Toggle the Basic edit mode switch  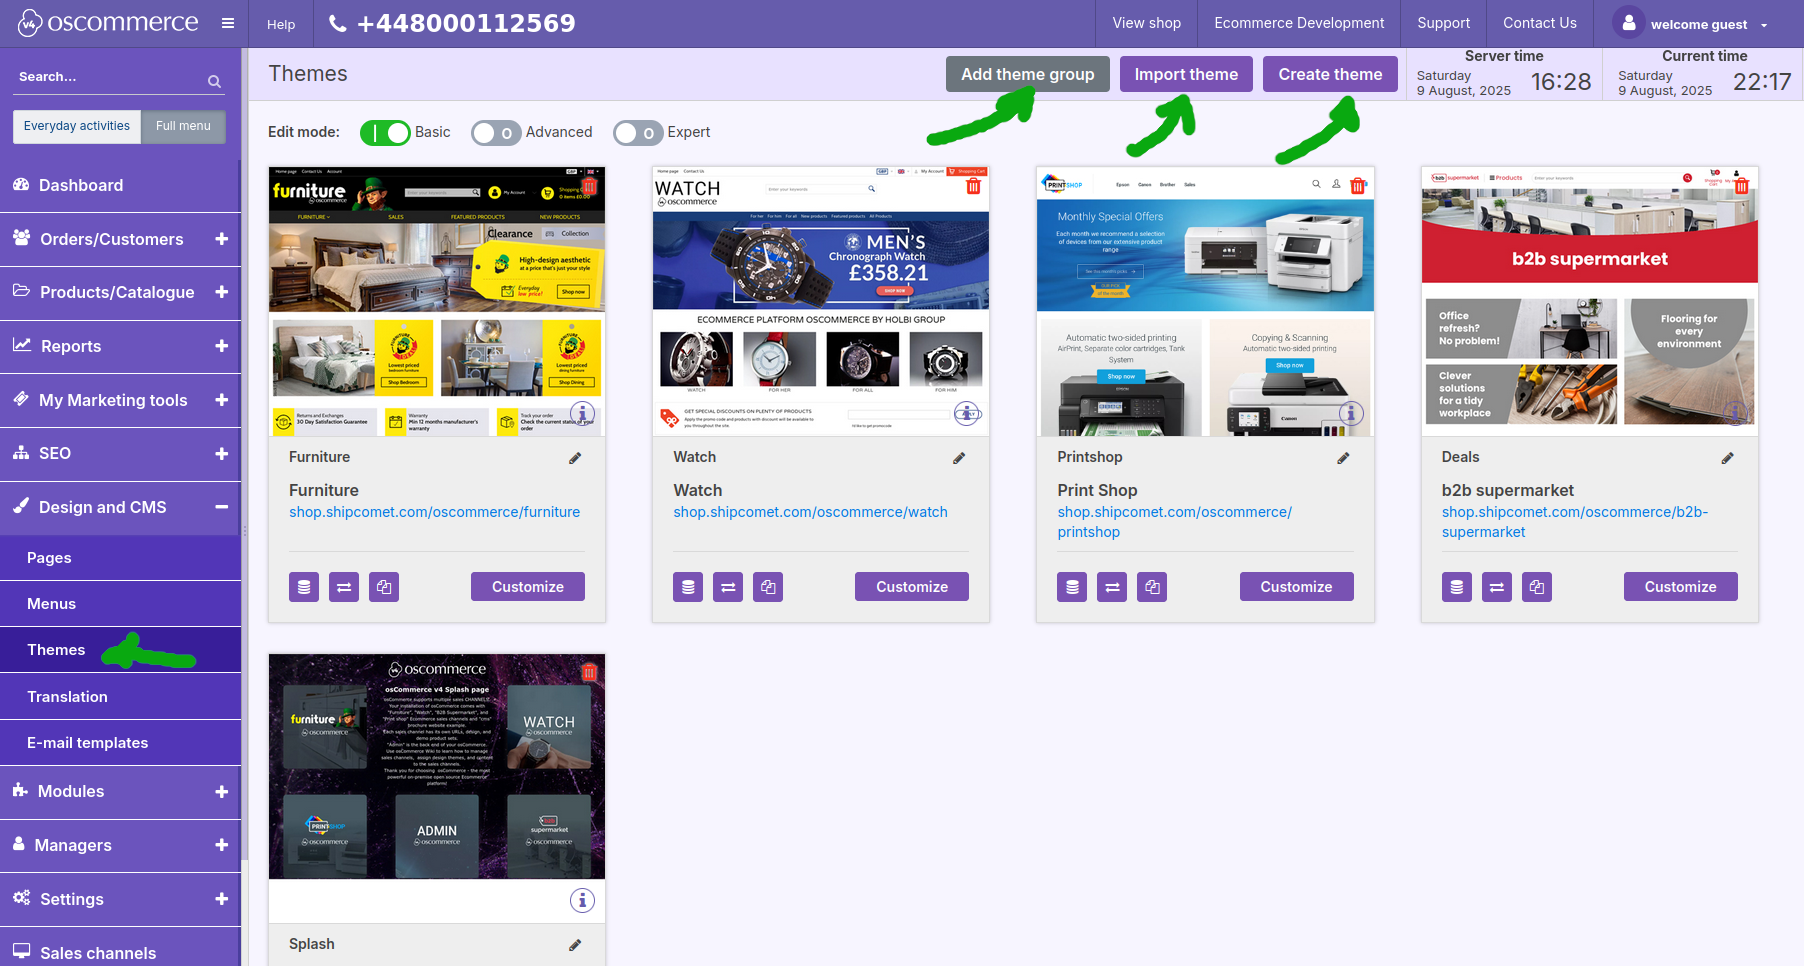[385, 133]
